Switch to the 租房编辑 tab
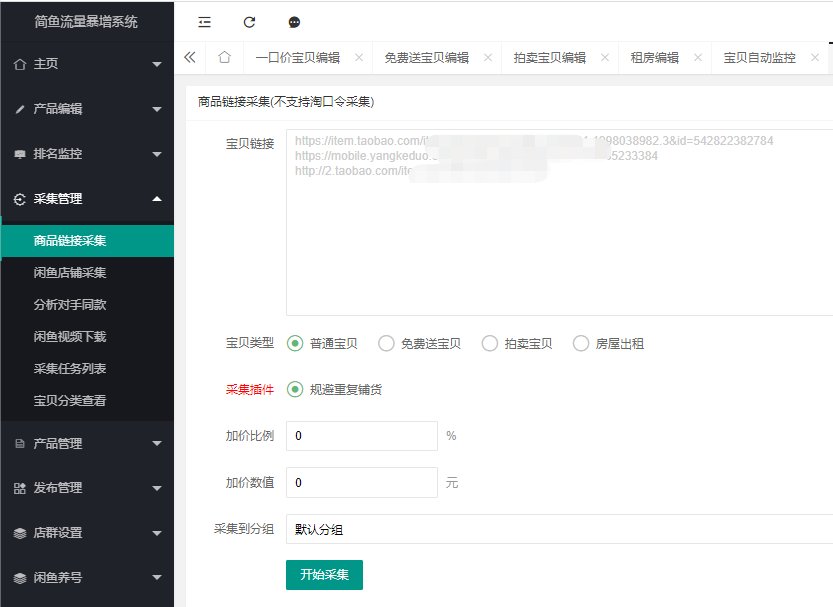The image size is (833, 607). [654, 58]
